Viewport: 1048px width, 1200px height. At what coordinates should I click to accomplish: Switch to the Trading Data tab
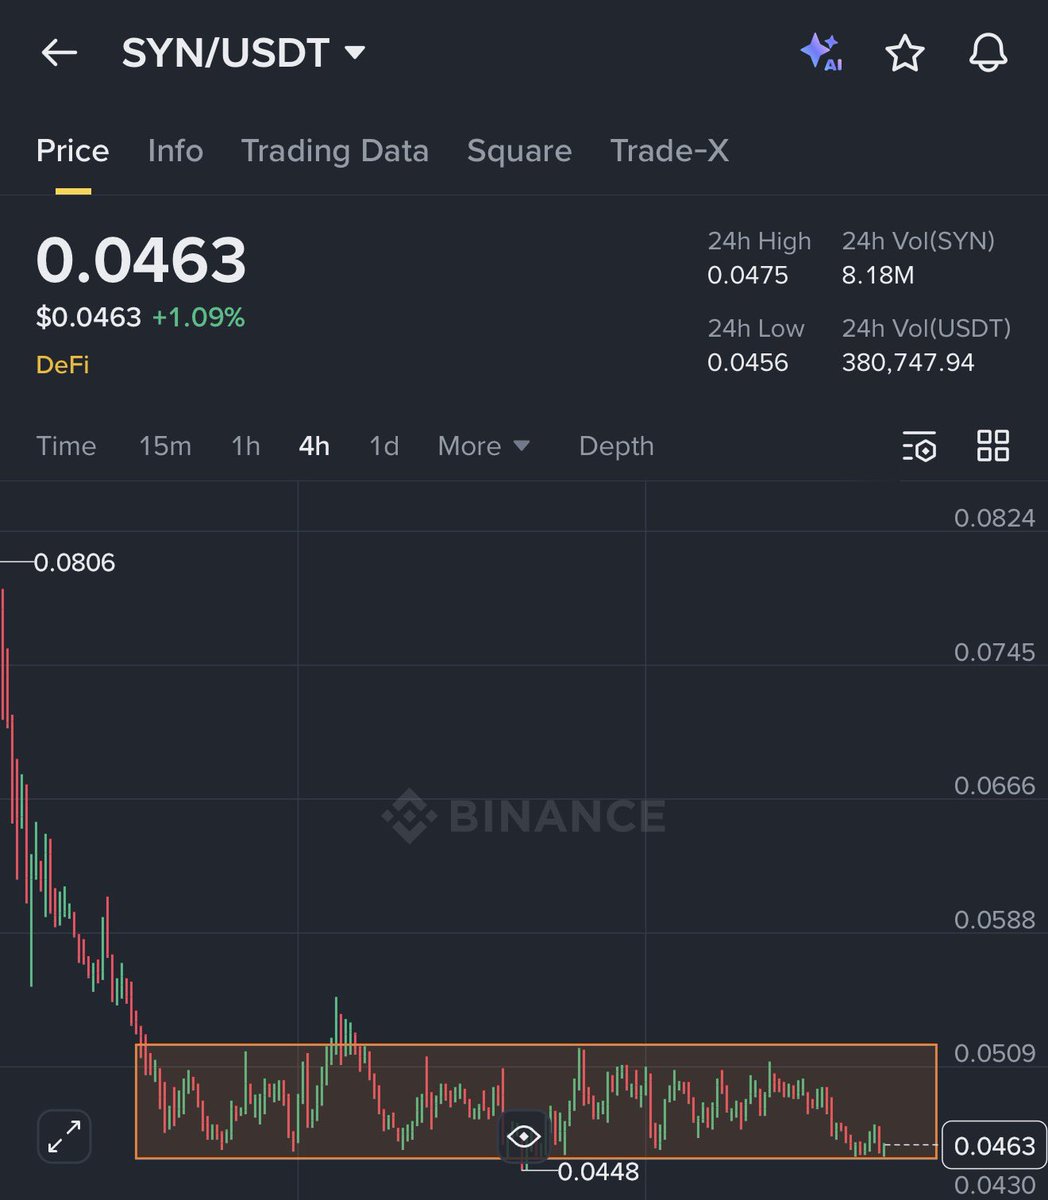(x=335, y=151)
